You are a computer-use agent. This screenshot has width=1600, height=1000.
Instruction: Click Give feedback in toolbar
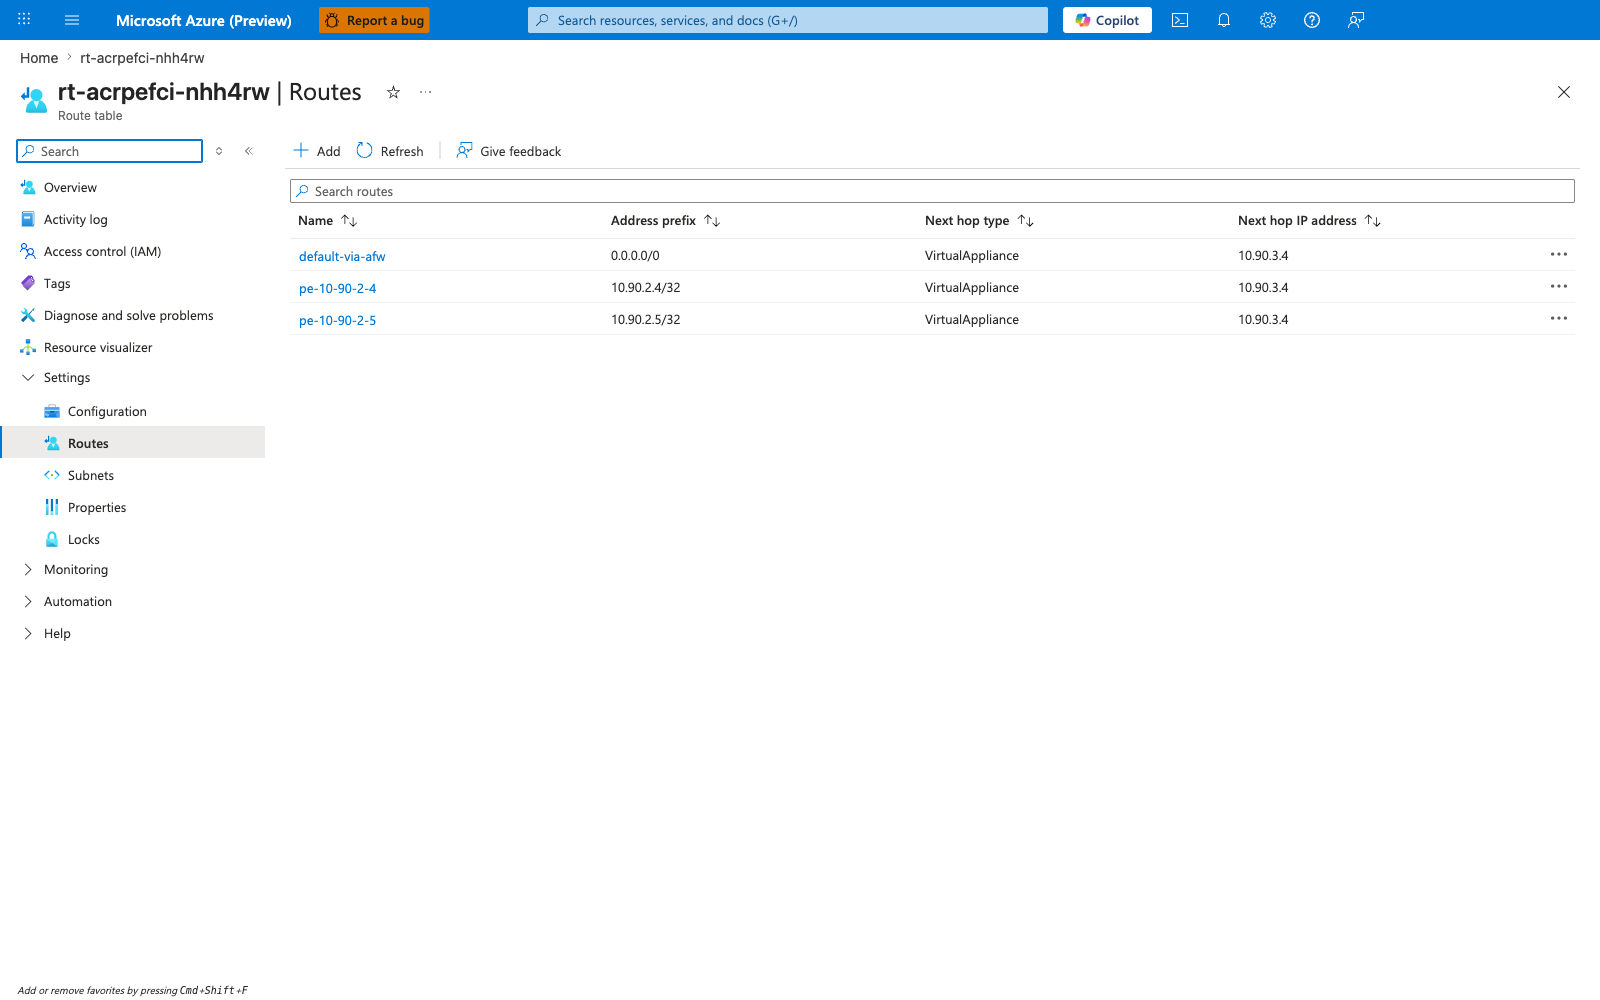[x=509, y=151]
